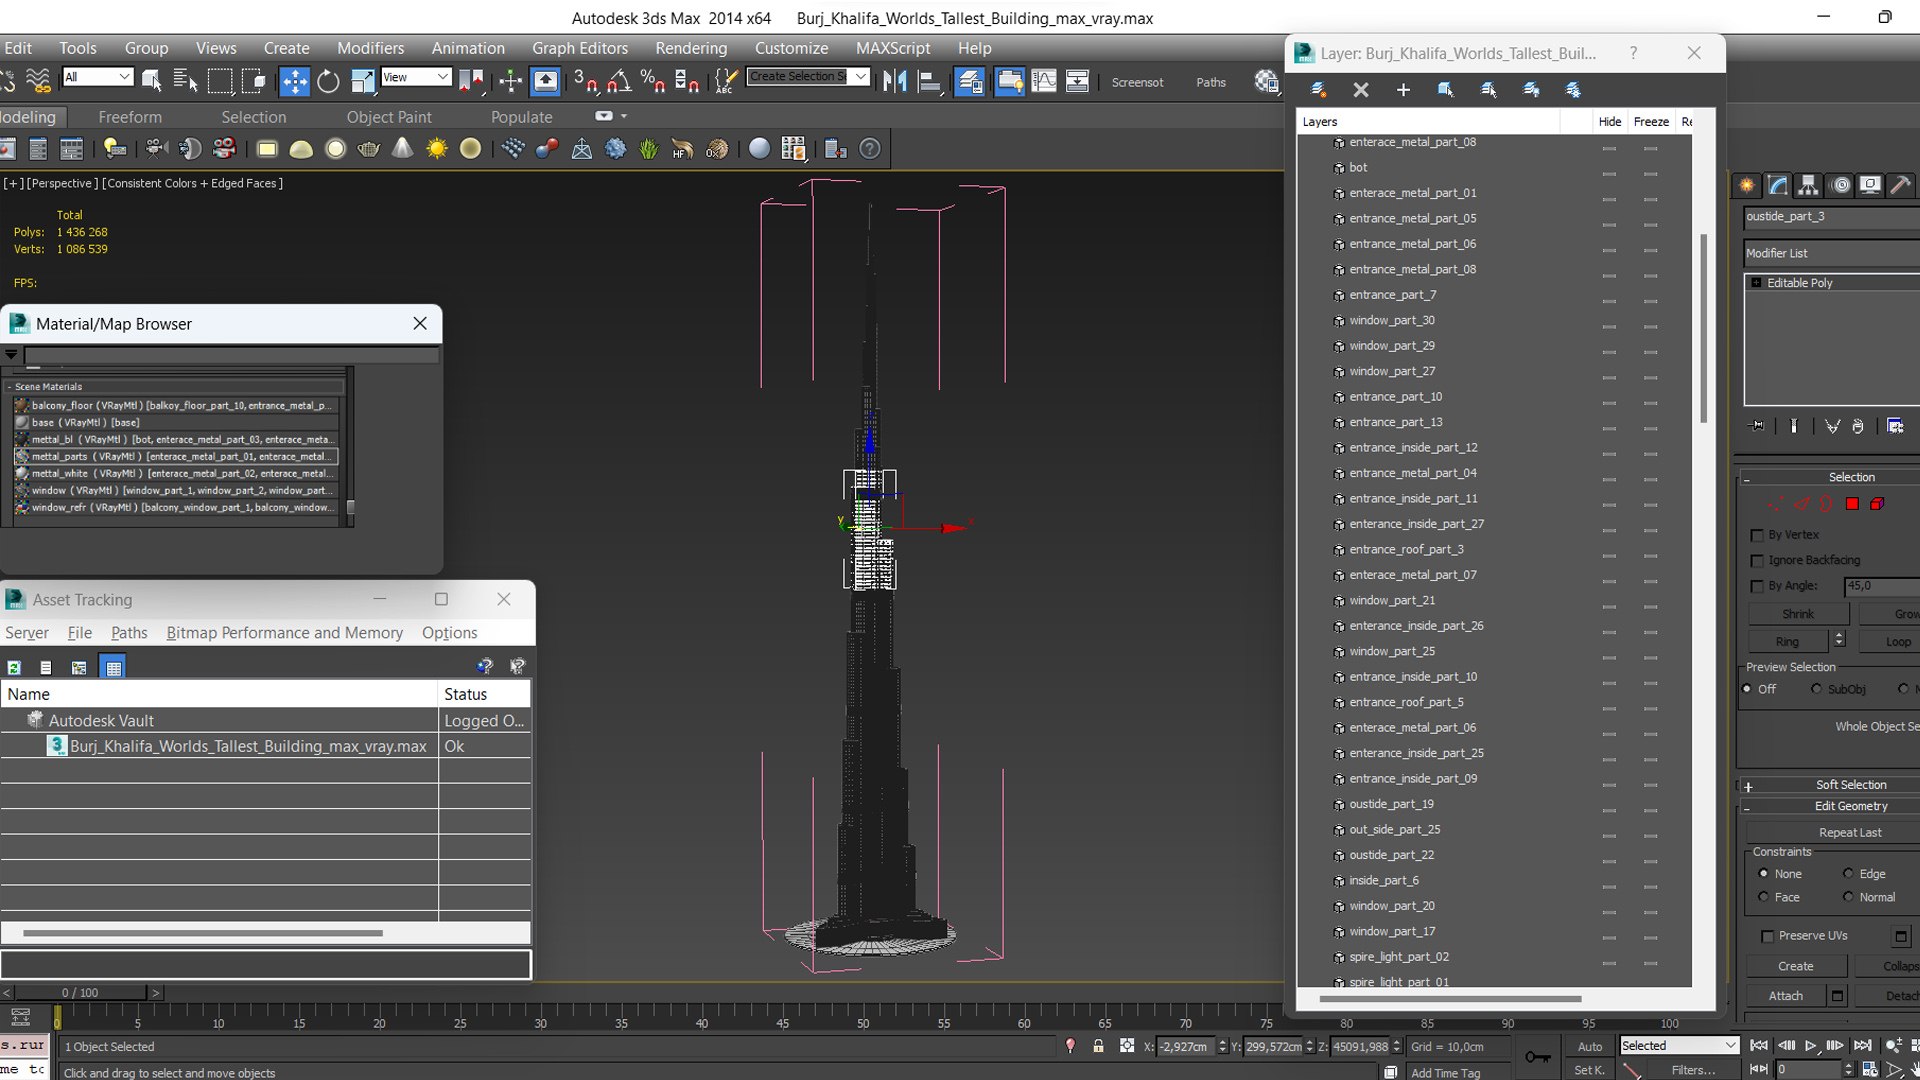Open the MAXScript menu

(x=893, y=48)
